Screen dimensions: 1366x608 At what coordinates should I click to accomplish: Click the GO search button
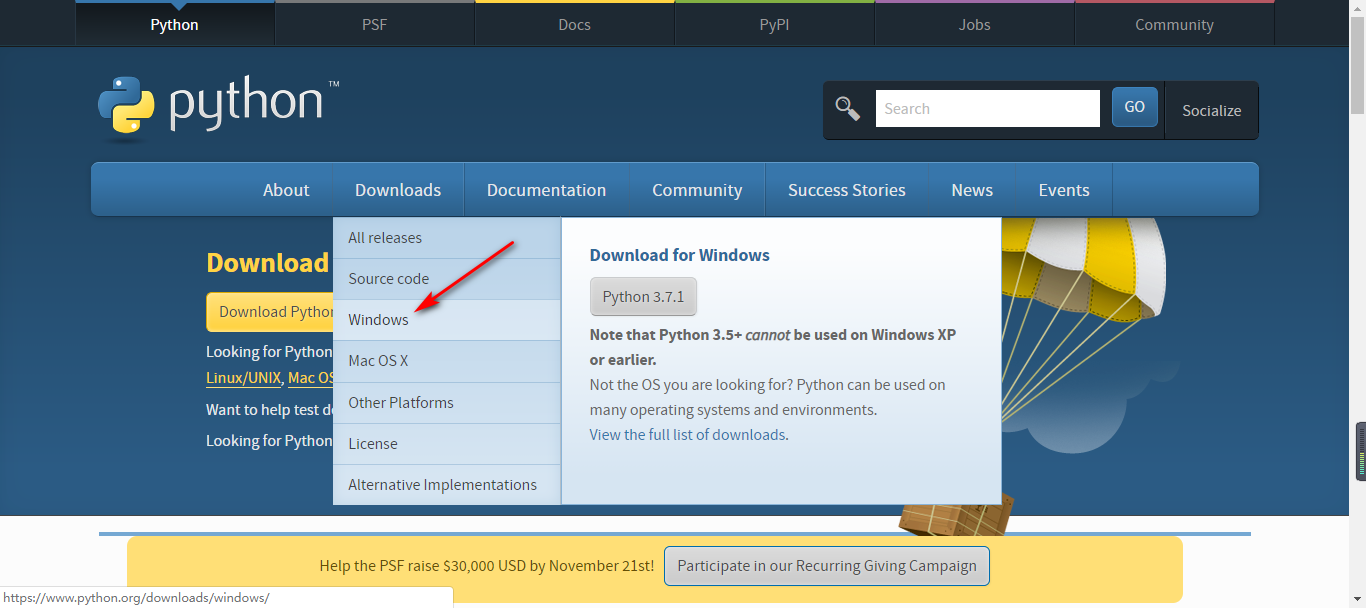point(1135,107)
